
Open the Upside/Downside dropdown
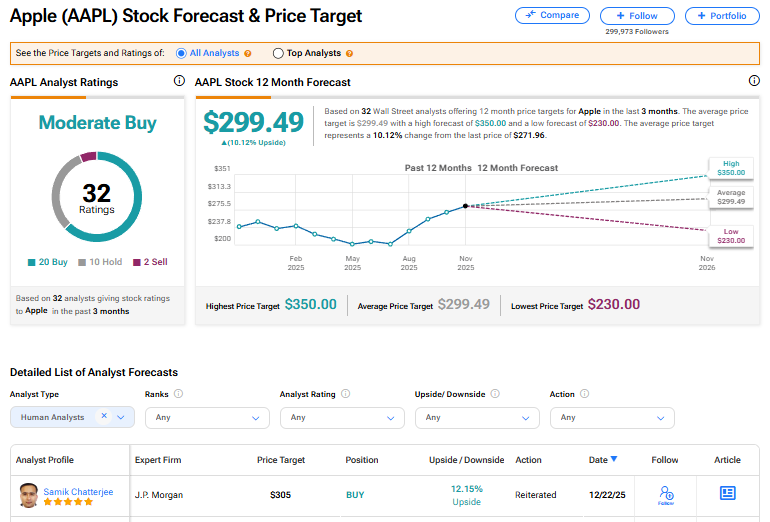474,417
